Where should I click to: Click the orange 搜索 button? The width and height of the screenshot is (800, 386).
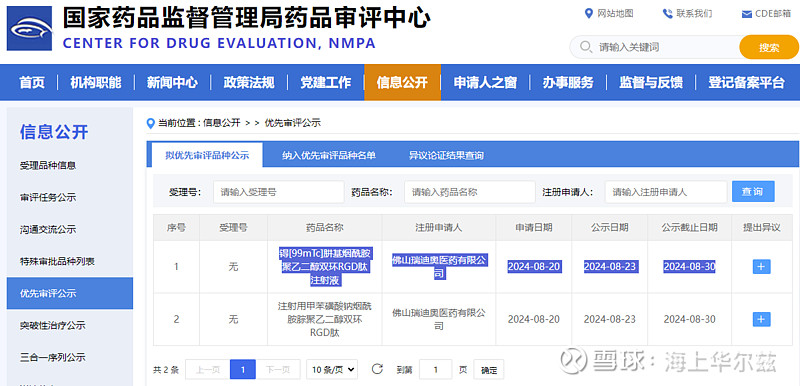point(769,47)
